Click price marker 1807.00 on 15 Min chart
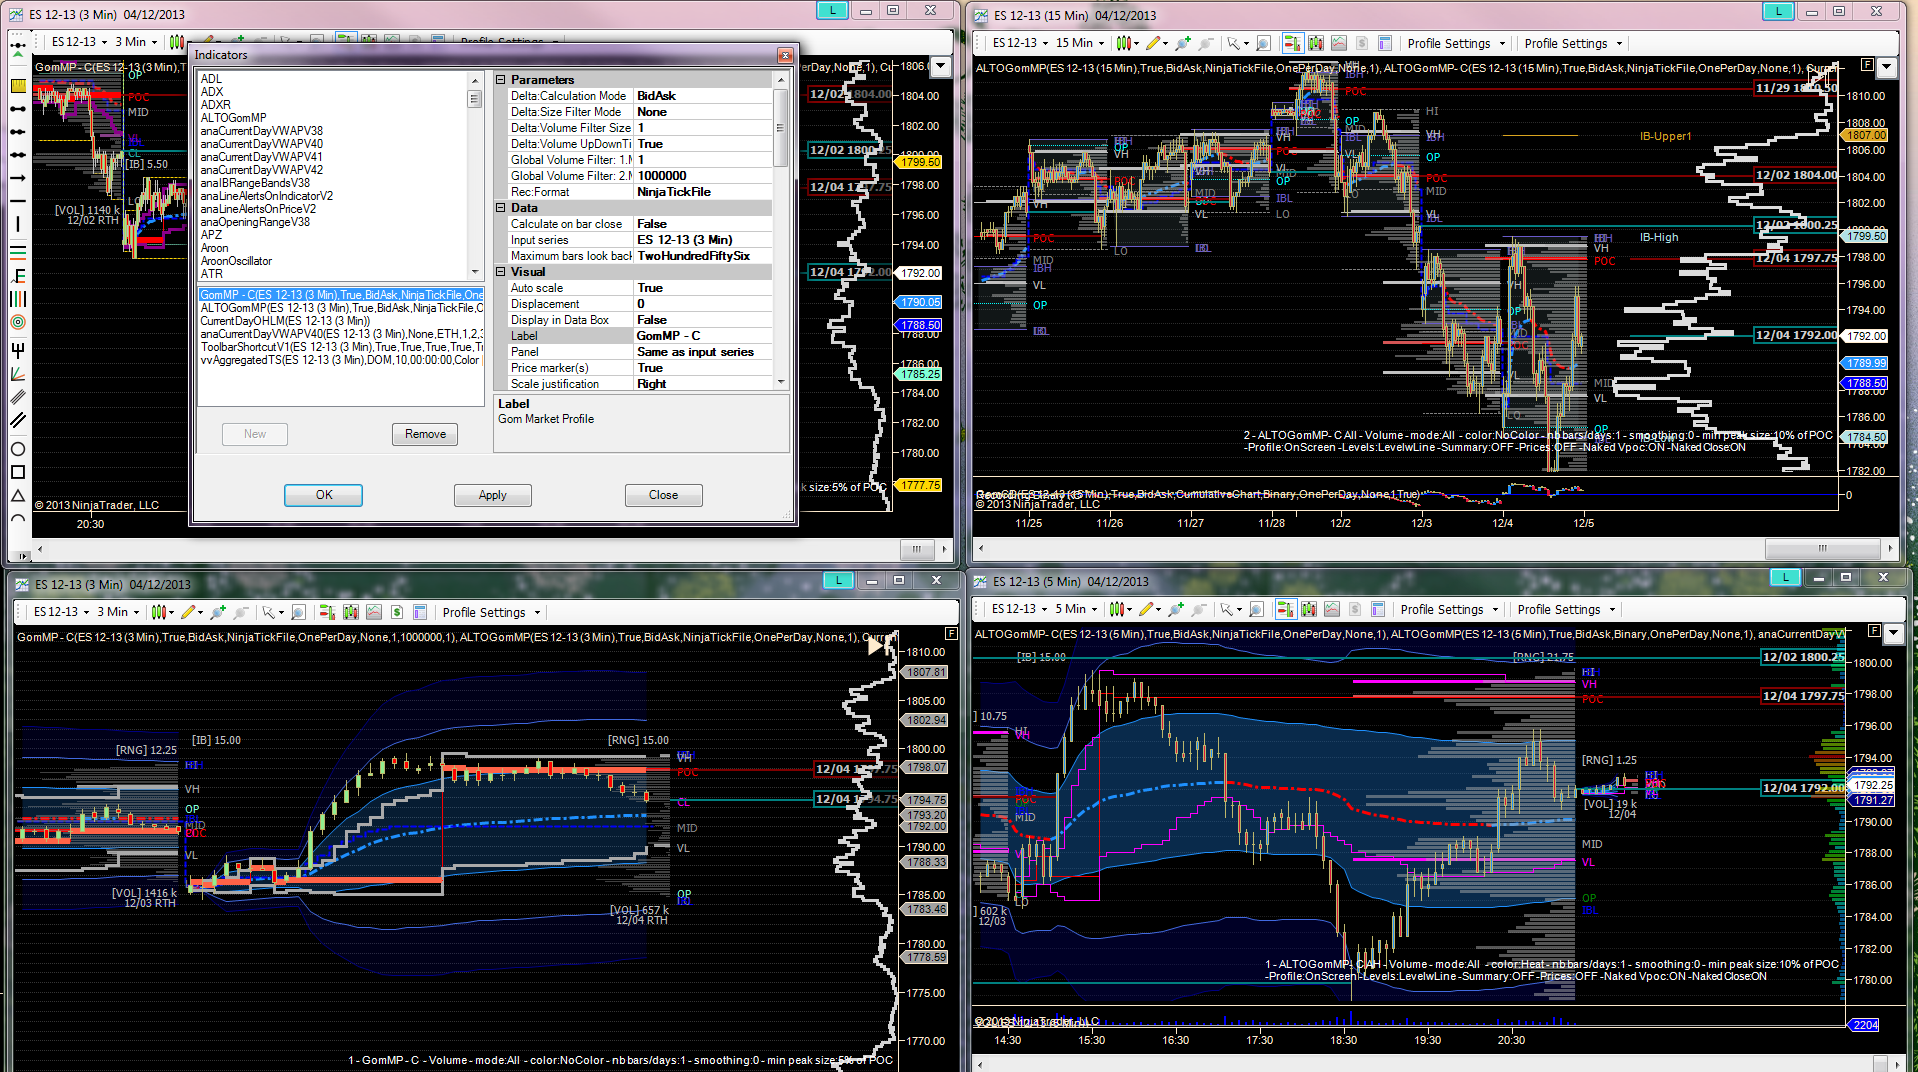This screenshot has width=1918, height=1072. (x=1866, y=135)
